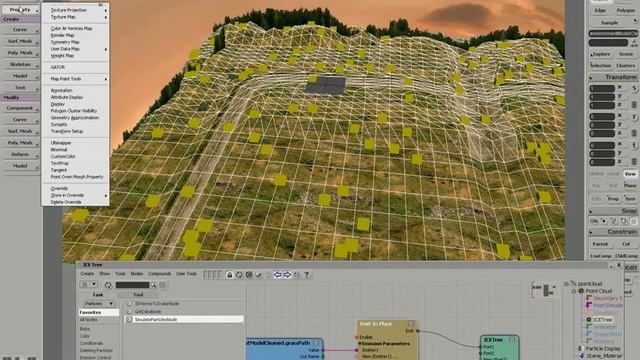Click the icon after the forward arrow

point(297,275)
